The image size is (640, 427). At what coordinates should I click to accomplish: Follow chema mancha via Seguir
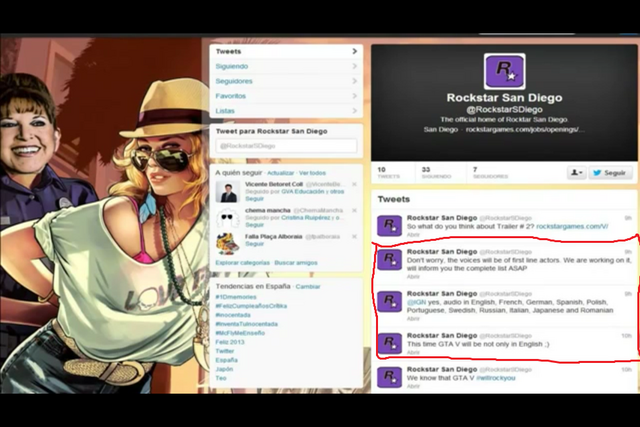coord(254,225)
